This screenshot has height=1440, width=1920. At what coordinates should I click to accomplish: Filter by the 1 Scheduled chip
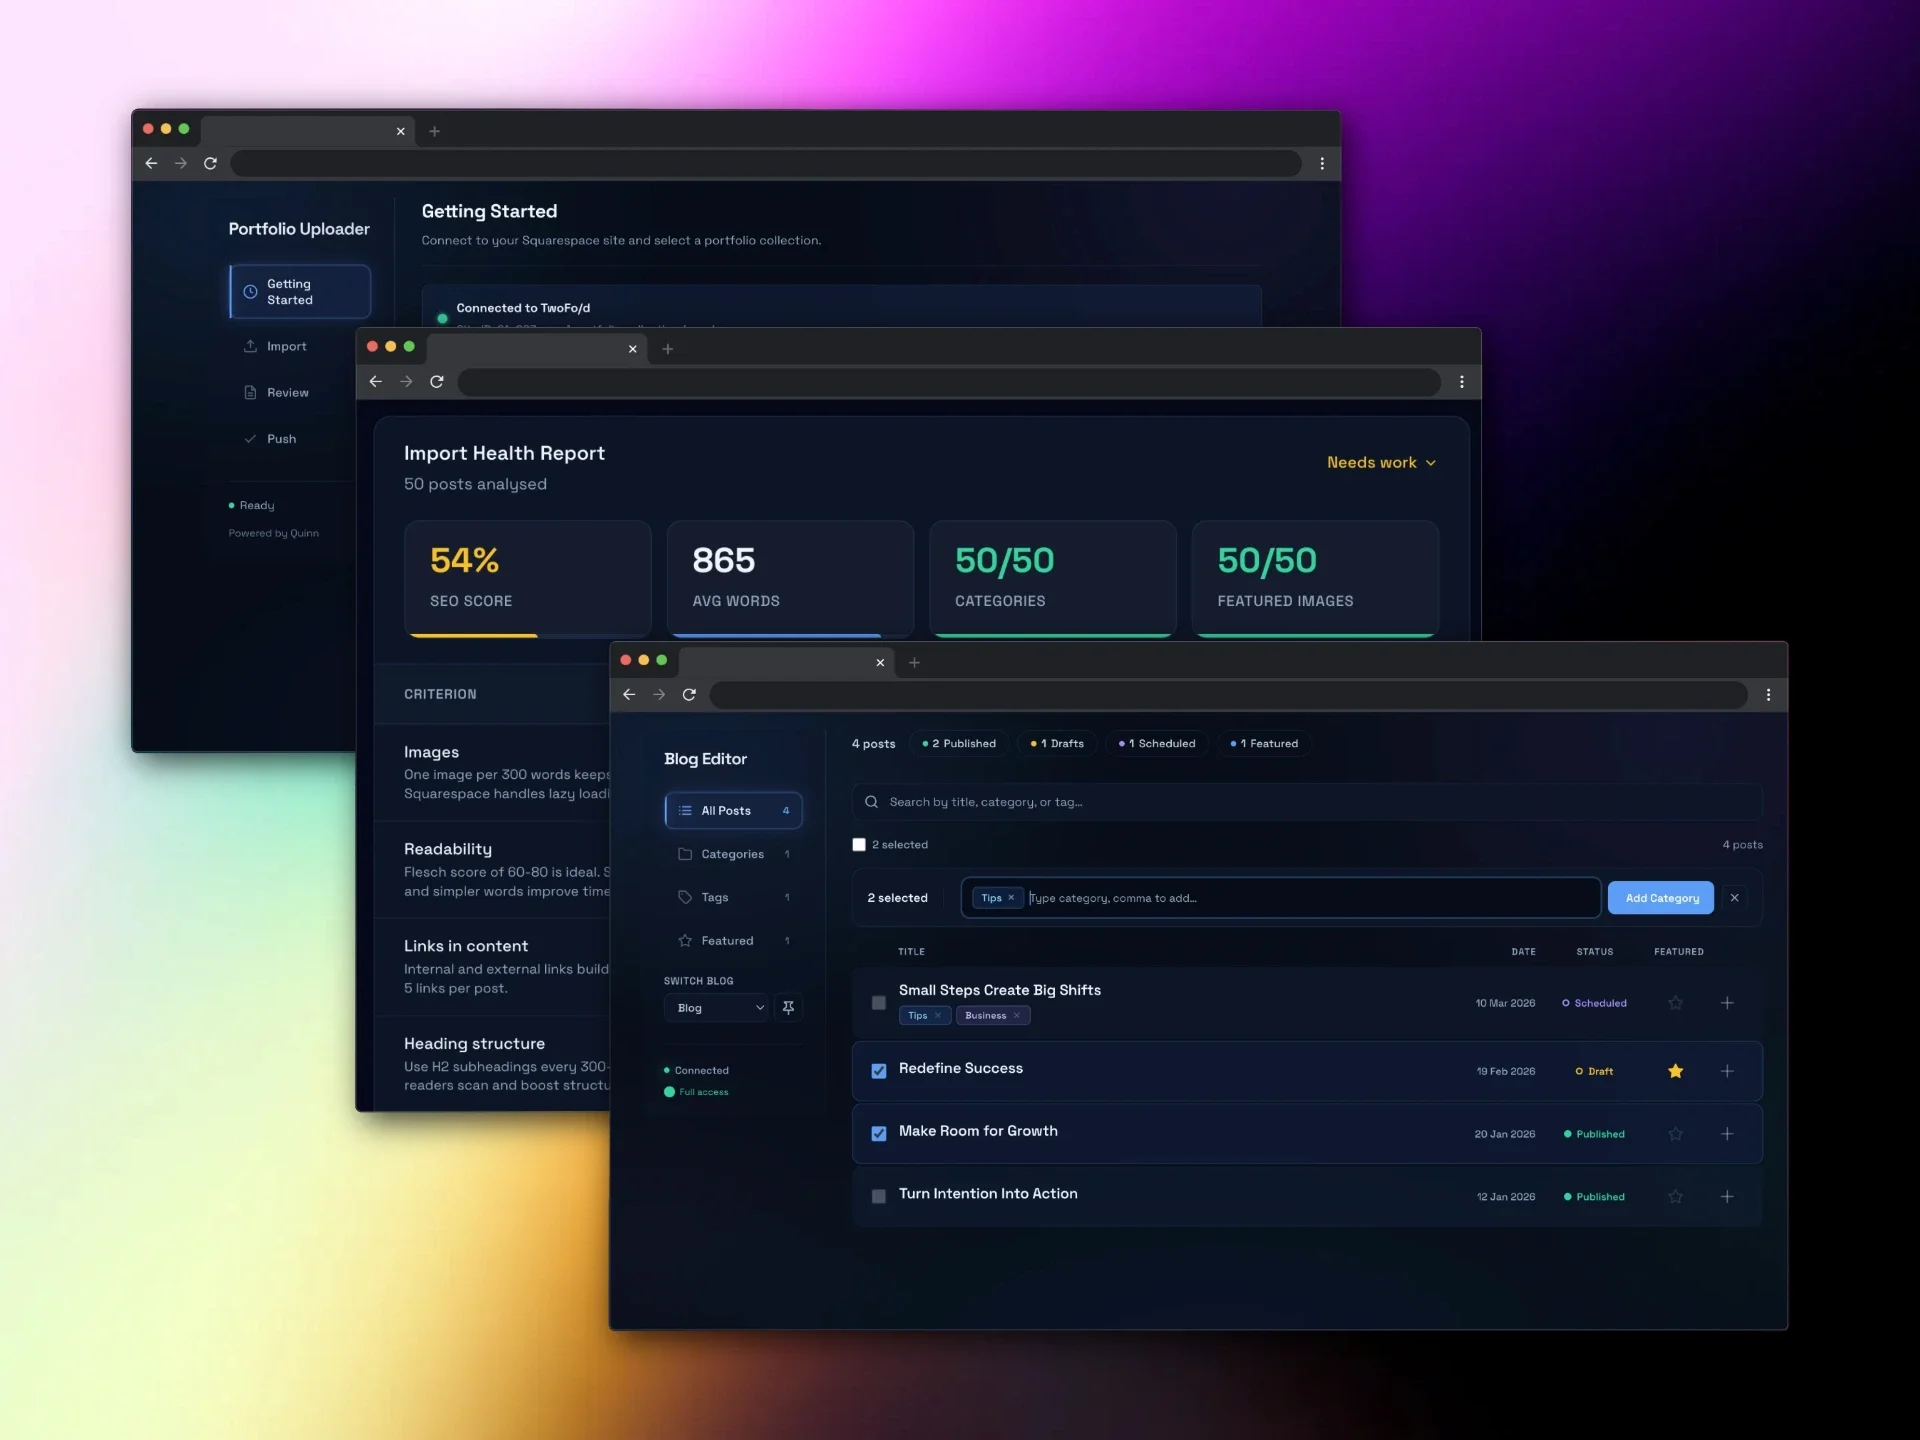coord(1157,743)
